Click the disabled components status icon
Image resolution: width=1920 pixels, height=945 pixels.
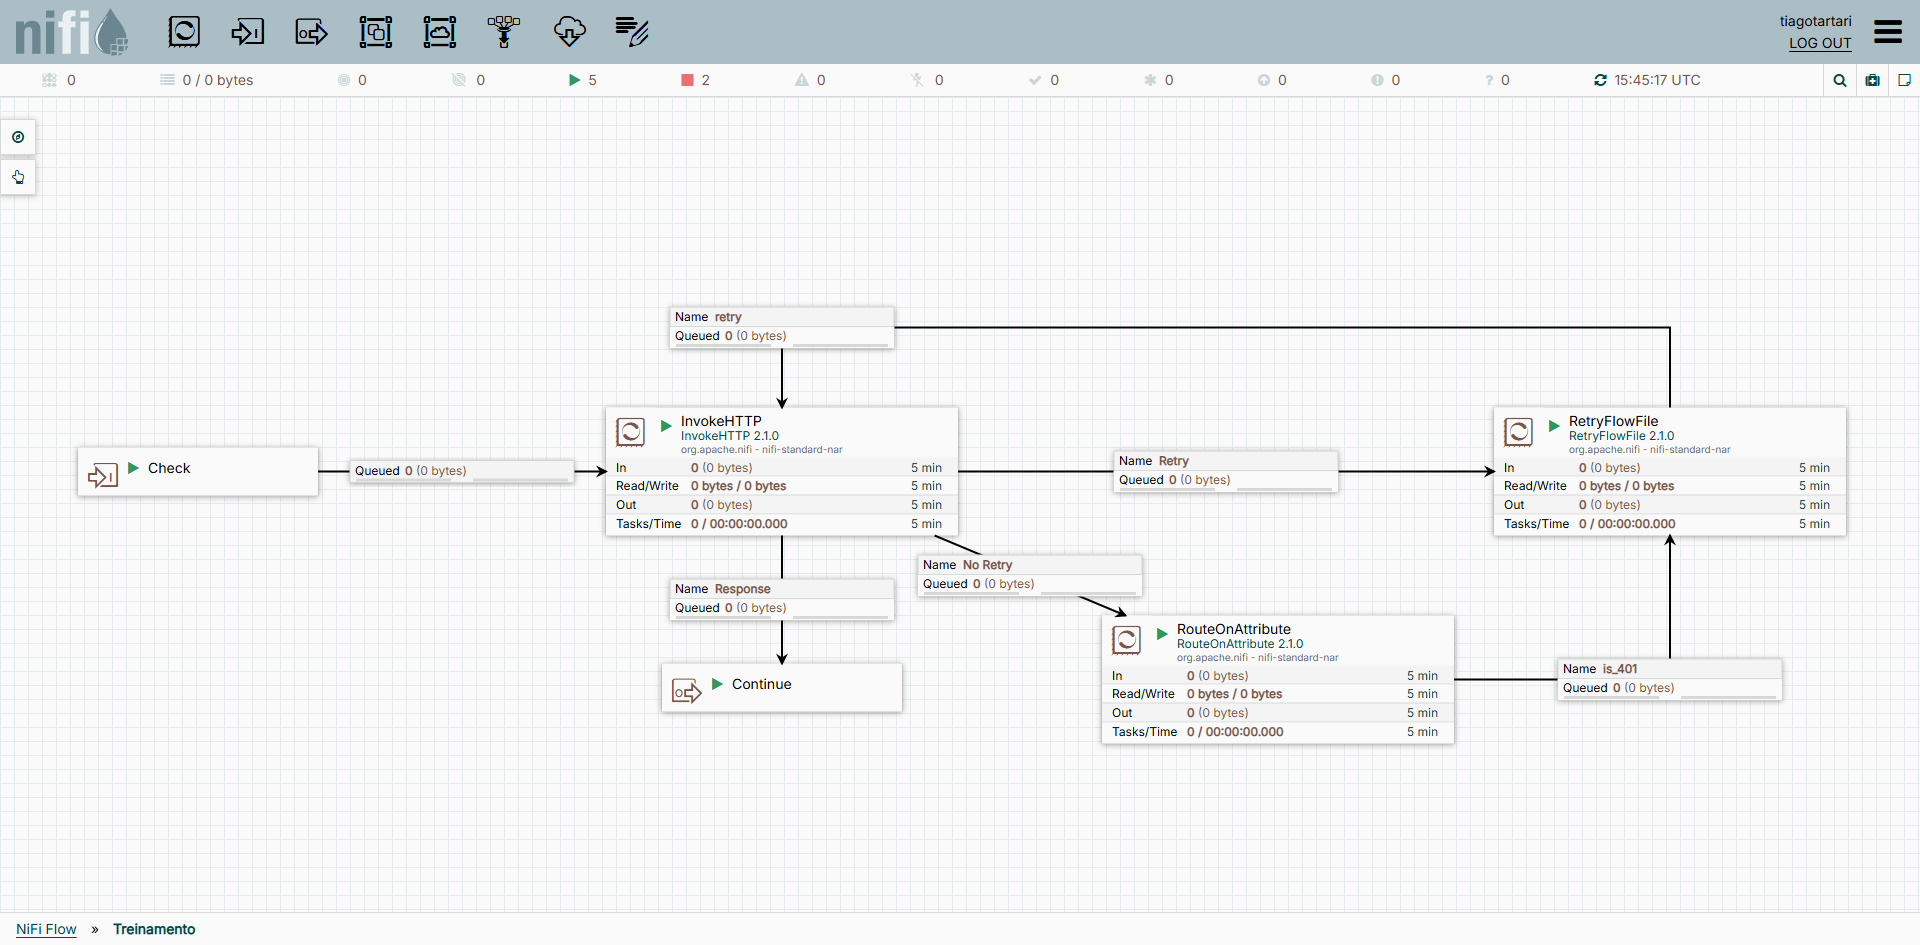[917, 80]
